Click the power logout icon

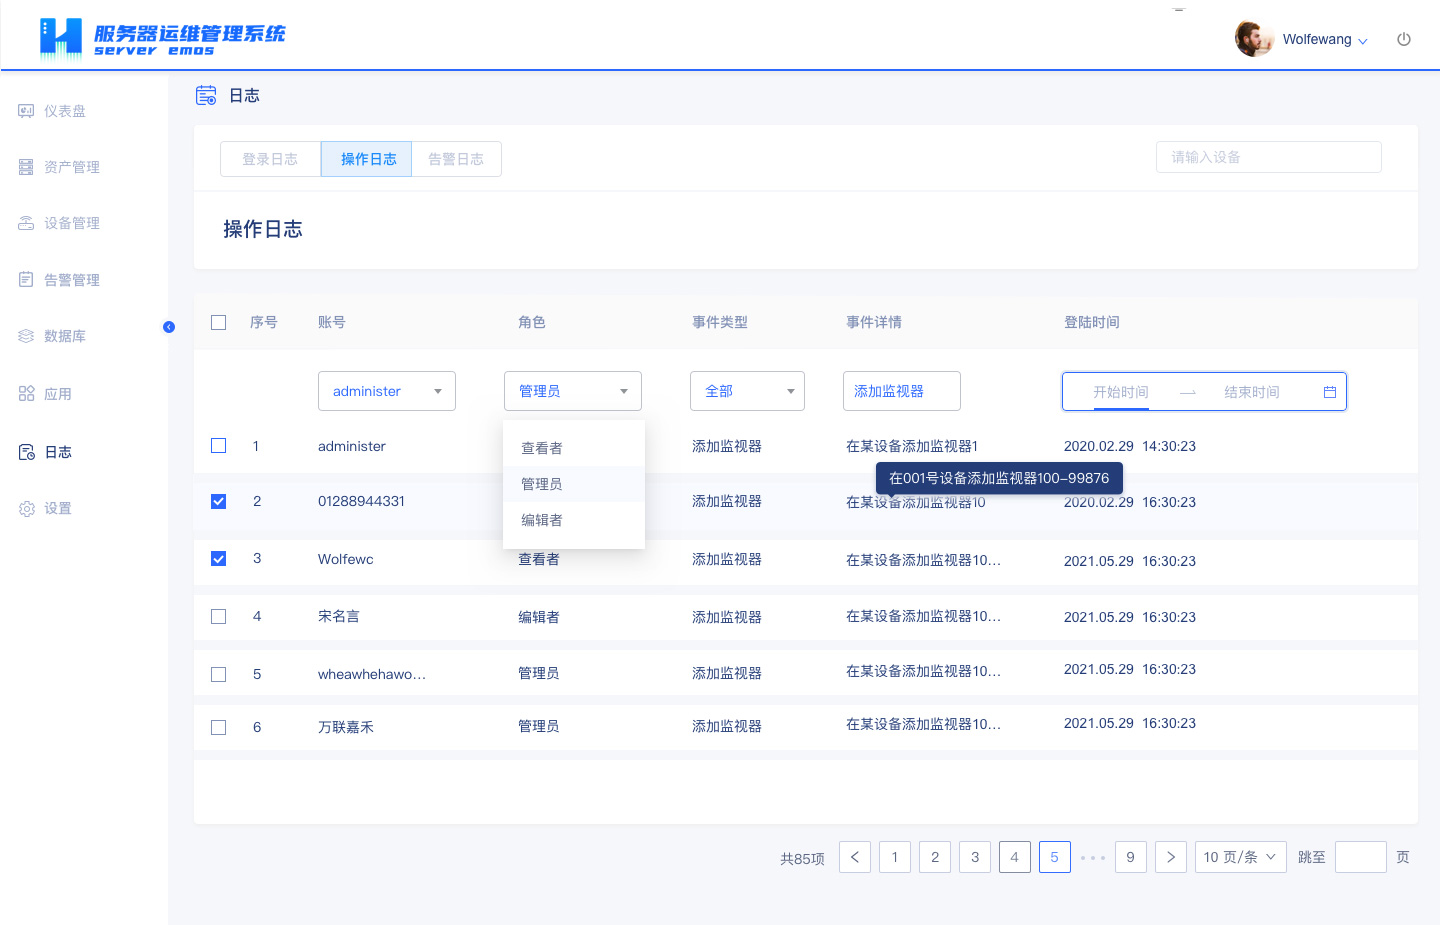click(x=1404, y=40)
